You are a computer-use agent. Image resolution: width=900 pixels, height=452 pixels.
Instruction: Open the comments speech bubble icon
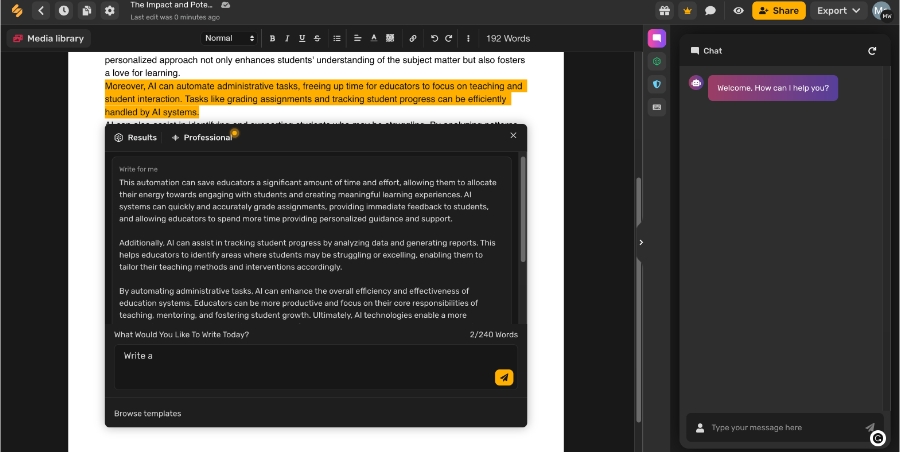pyautogui.click(x=710, y=11)
